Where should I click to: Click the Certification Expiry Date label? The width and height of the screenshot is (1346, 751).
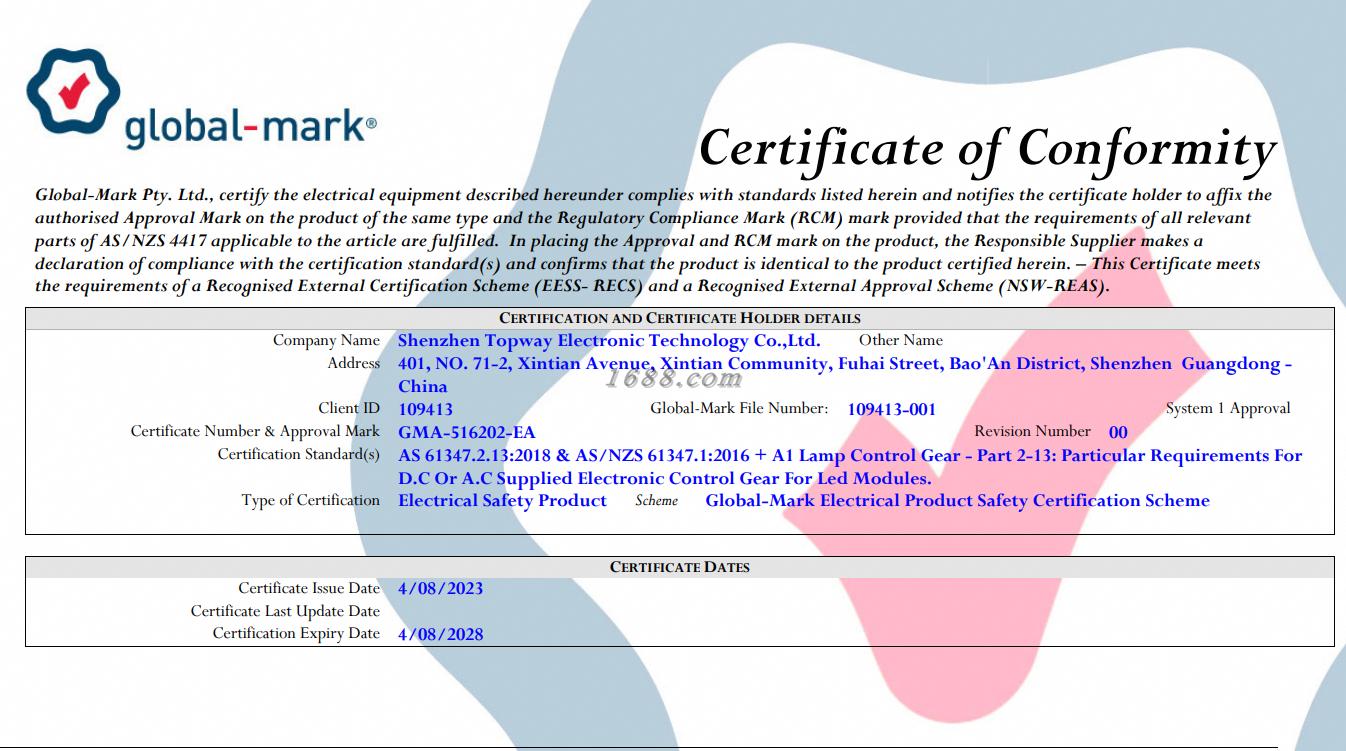296,633
